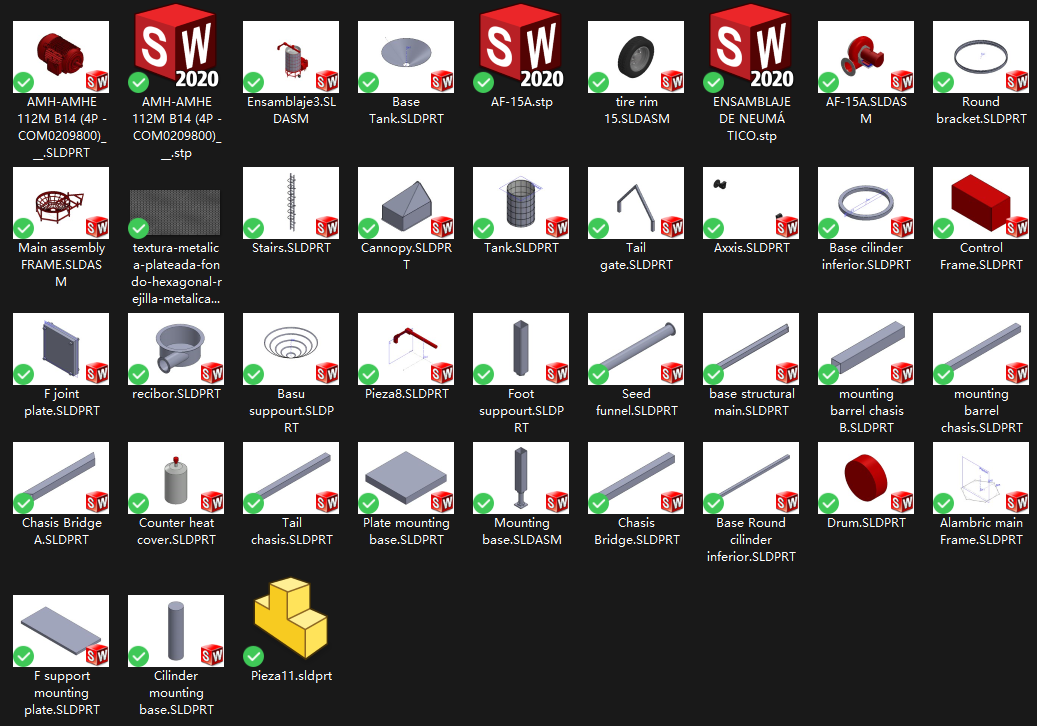Click the 'Stairs.SLDPRT' file name text
This screenshot has height=726, width=1037.
[x=291, y=247]
